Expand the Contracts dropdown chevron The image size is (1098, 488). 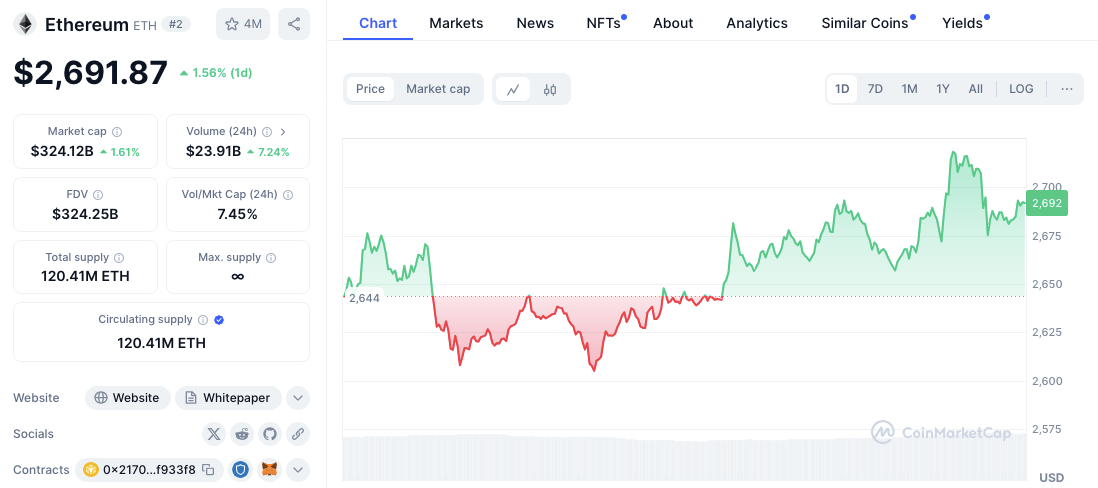click(298, 470)
